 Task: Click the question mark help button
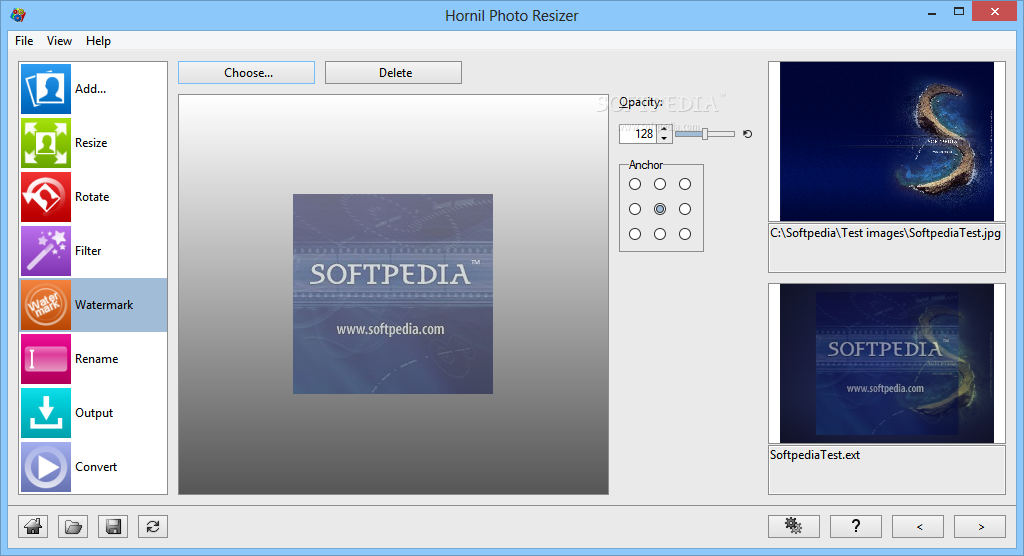coord(856,526)
